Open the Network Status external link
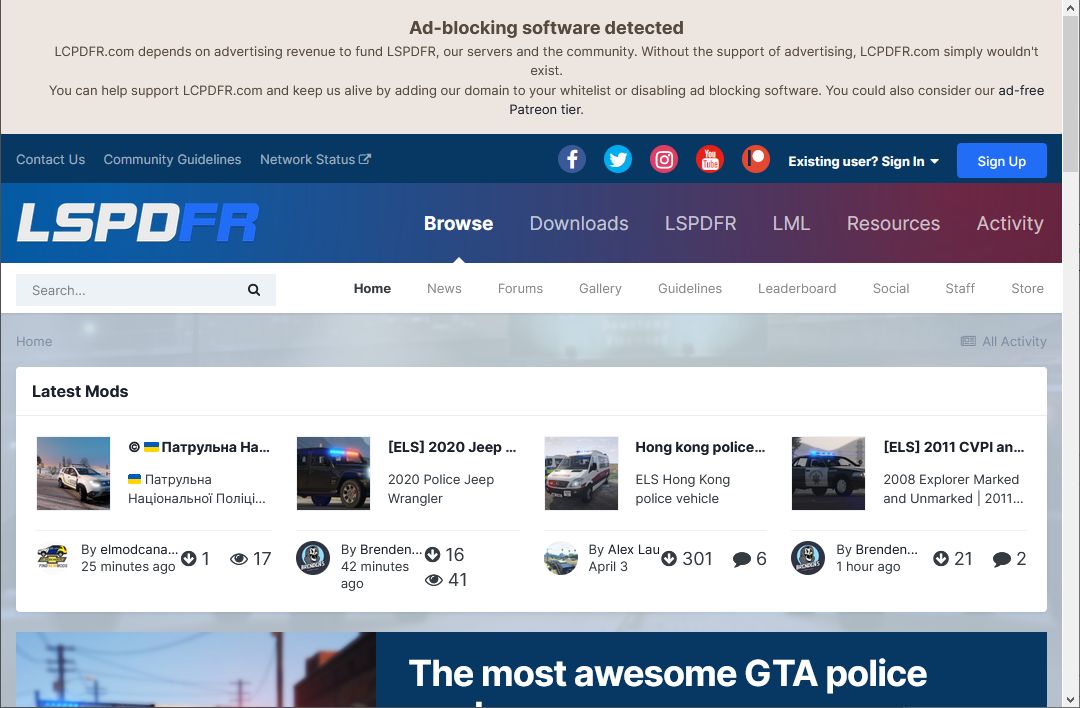The image size is (1080, 708). click(315, 159)
